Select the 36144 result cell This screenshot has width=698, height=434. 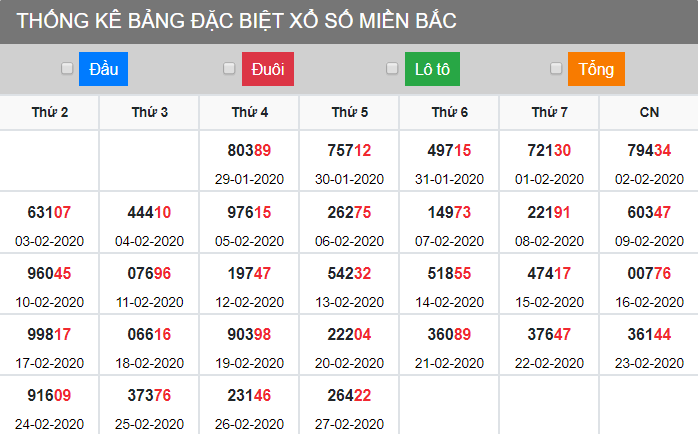click(649, 335)
